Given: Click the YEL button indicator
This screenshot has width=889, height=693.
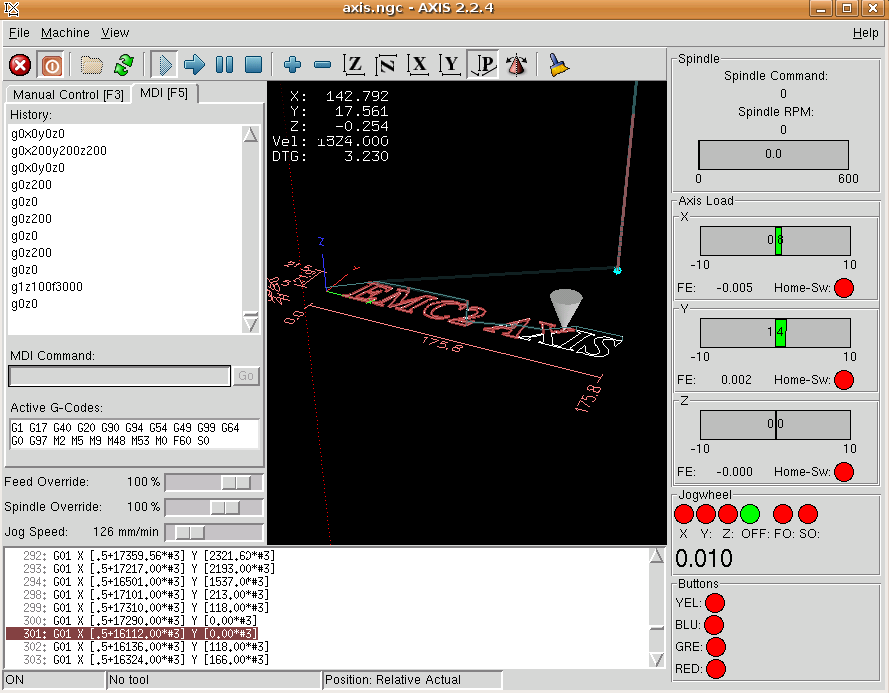Looking at the screenshot, I should pos(715,603).
